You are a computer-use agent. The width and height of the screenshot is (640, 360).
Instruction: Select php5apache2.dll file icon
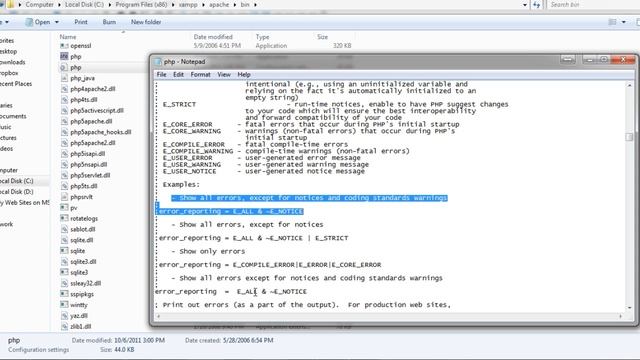[x=64, y=143]
